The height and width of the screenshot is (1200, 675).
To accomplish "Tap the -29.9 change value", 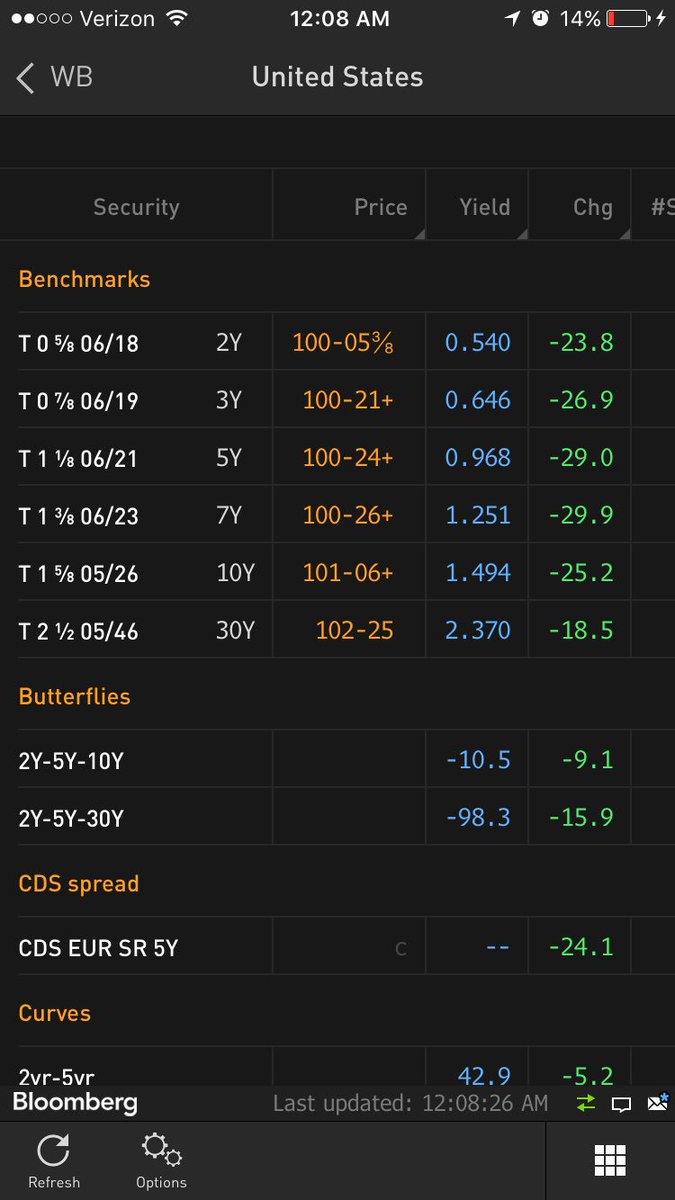I will coord(581,515).
